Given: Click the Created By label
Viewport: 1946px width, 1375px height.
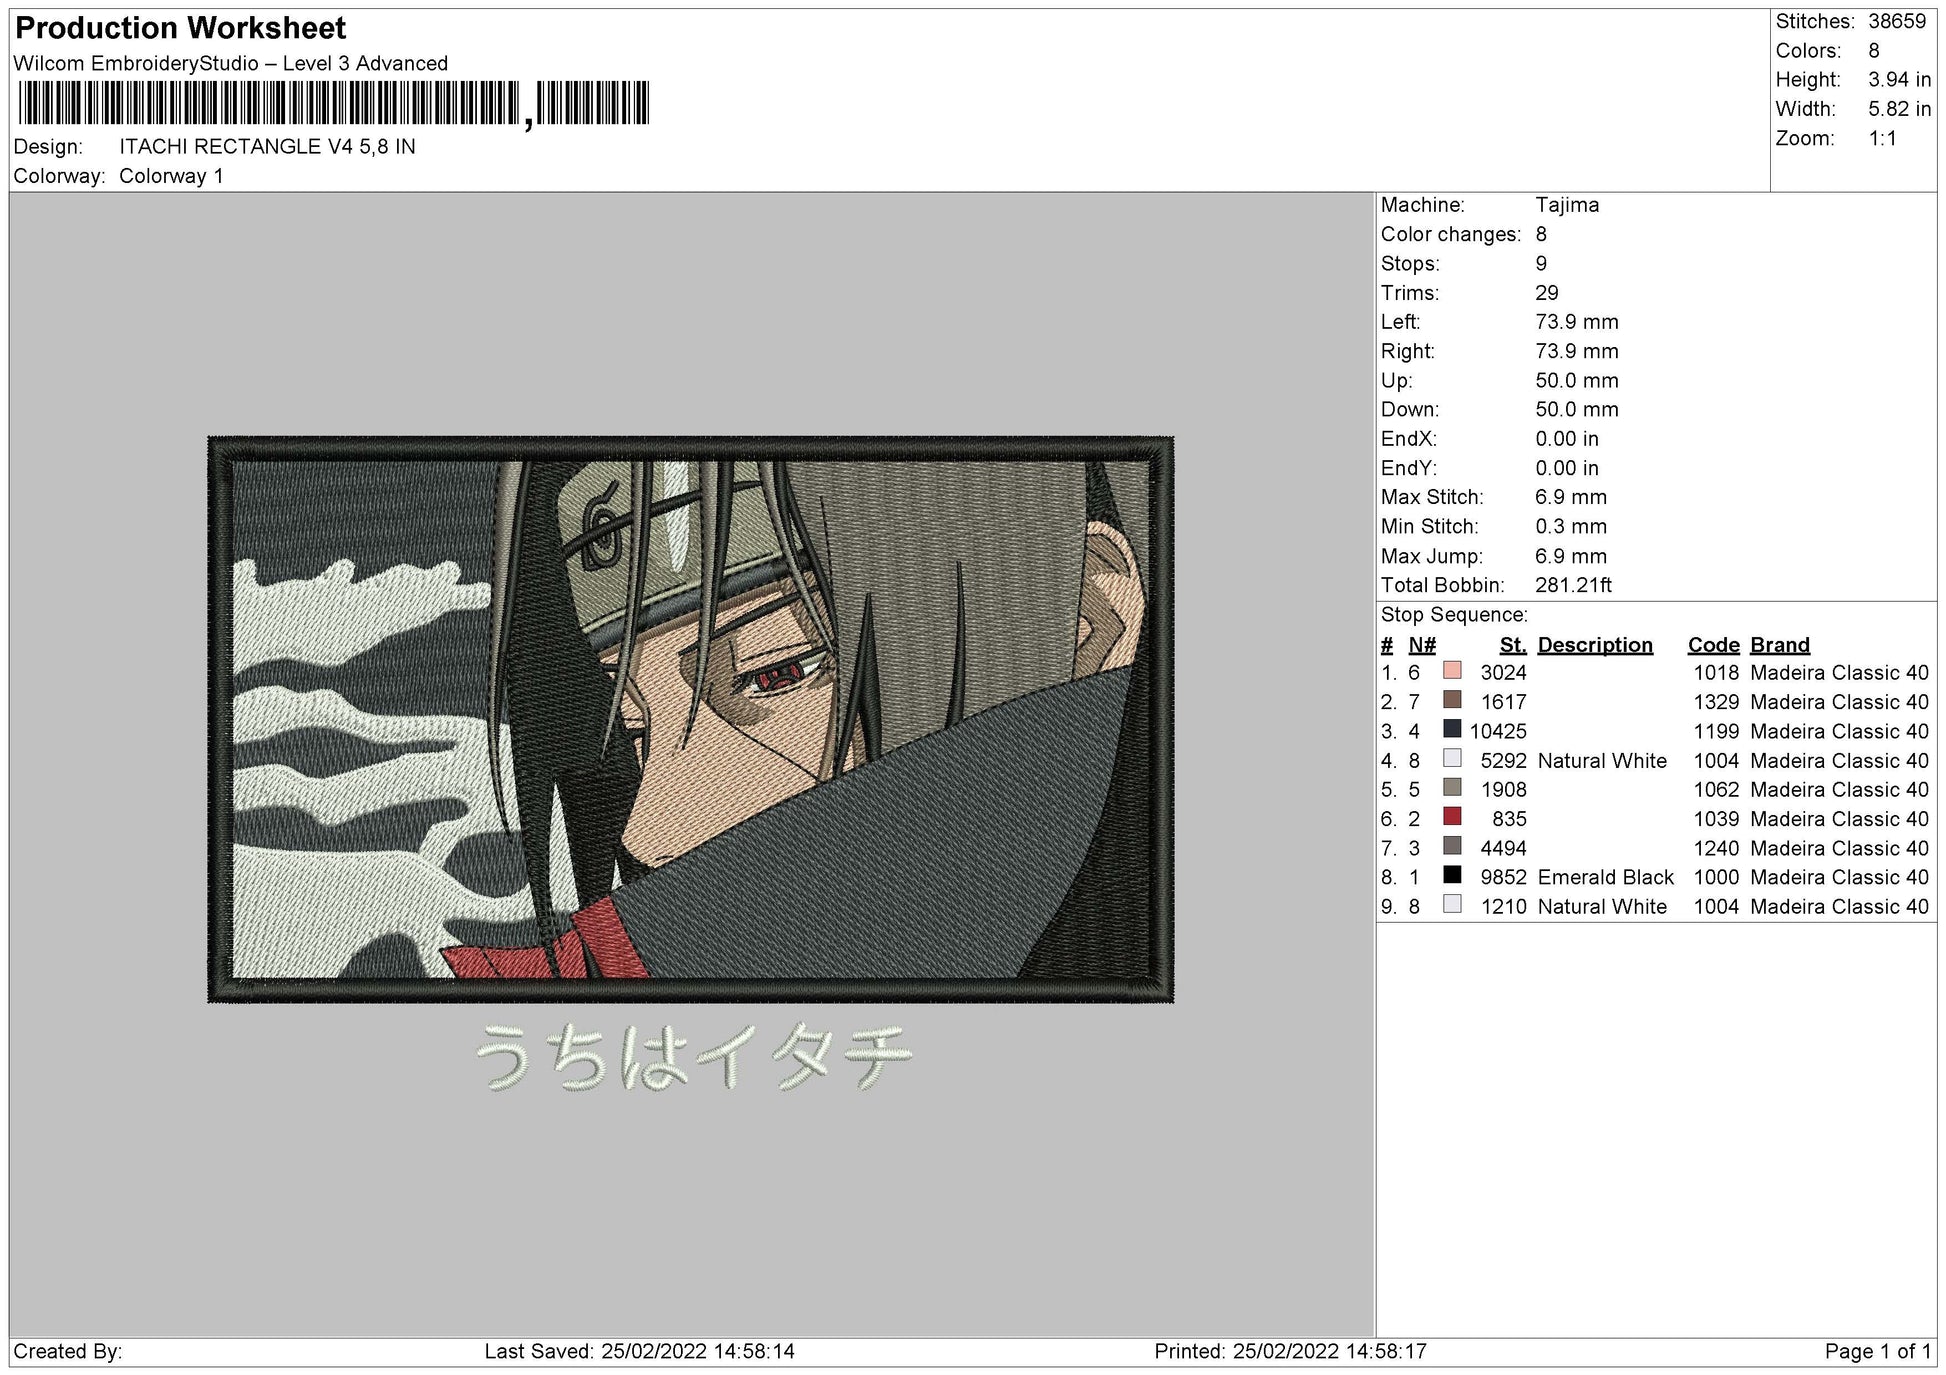Looking at the screenshot, I should (x=68, y=1352).
